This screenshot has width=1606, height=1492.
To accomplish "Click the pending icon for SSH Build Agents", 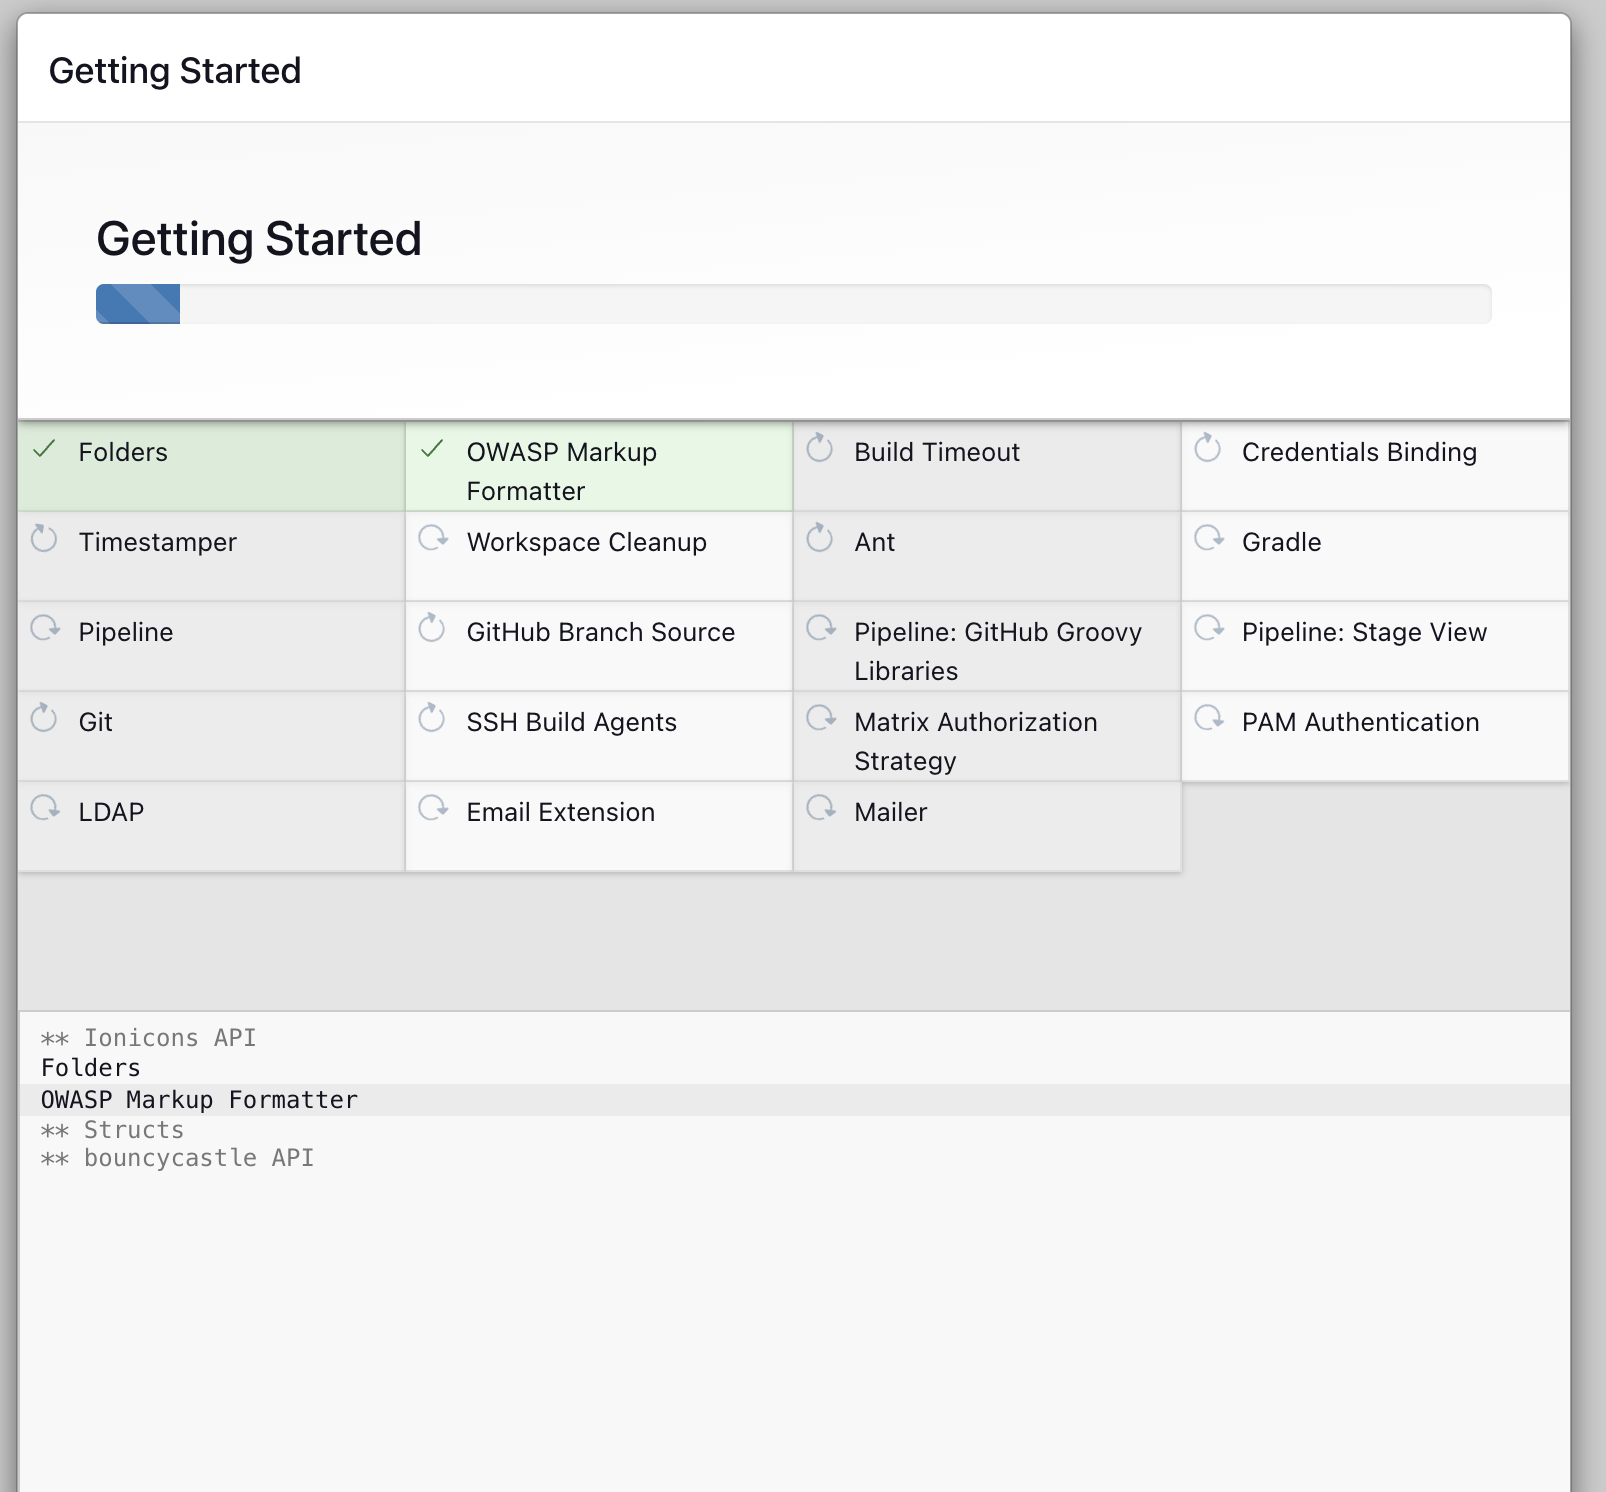I will 432,718.
